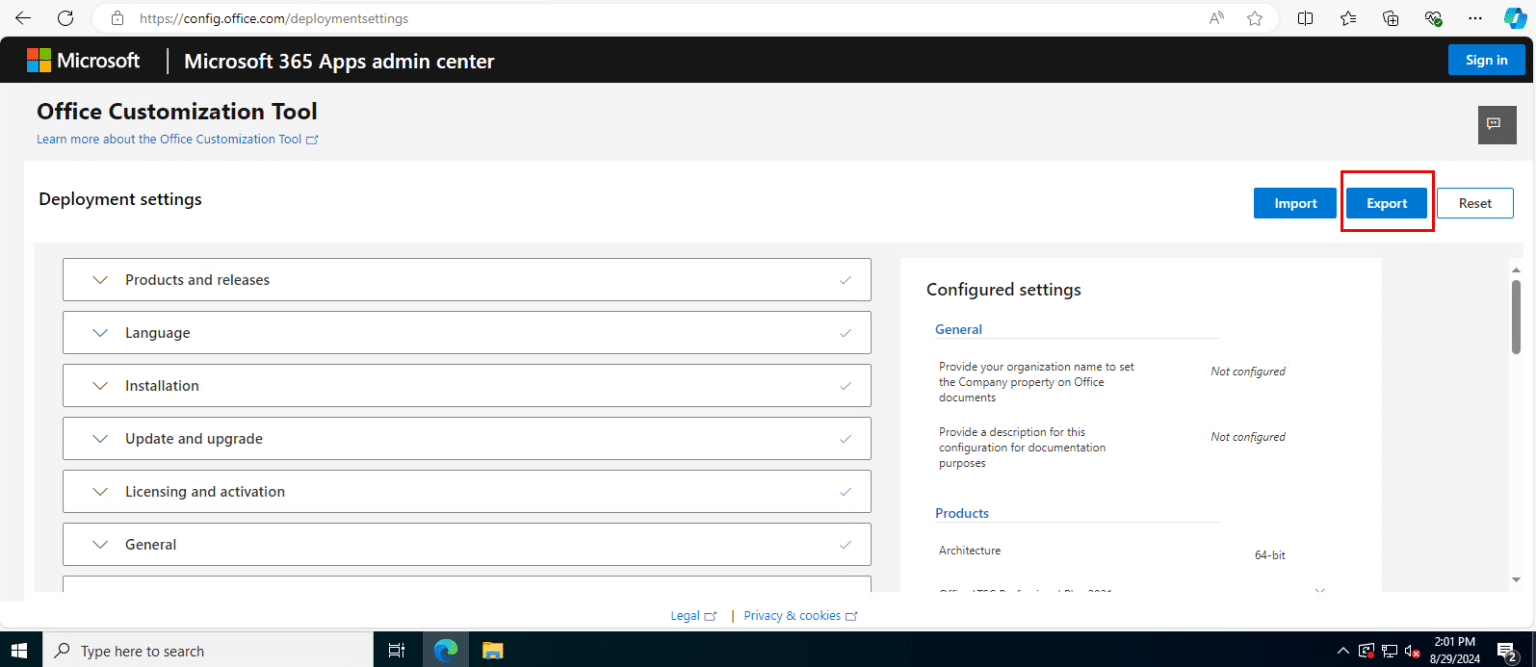Open File Explorer from the taskbar

pyautogui.click(x=491, y=650)
